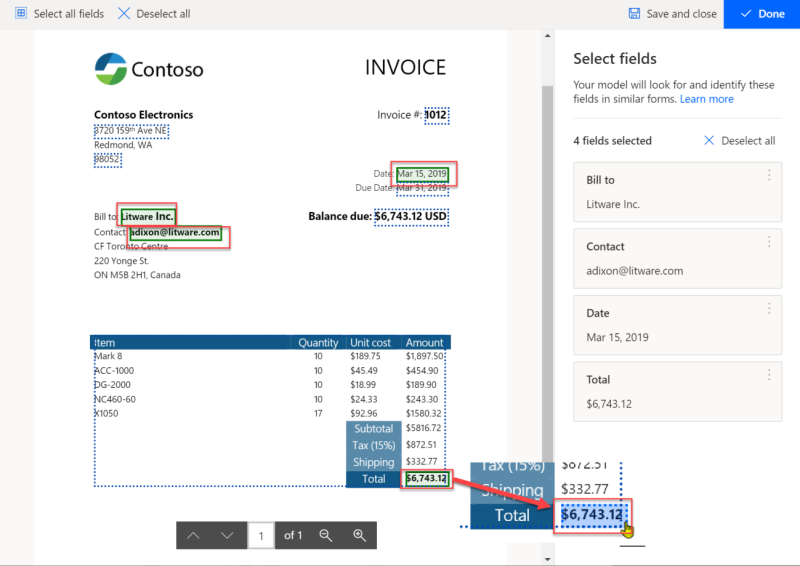The image size is (800, 566).
Task: Click the page number input box
Action: coord(261,535)
